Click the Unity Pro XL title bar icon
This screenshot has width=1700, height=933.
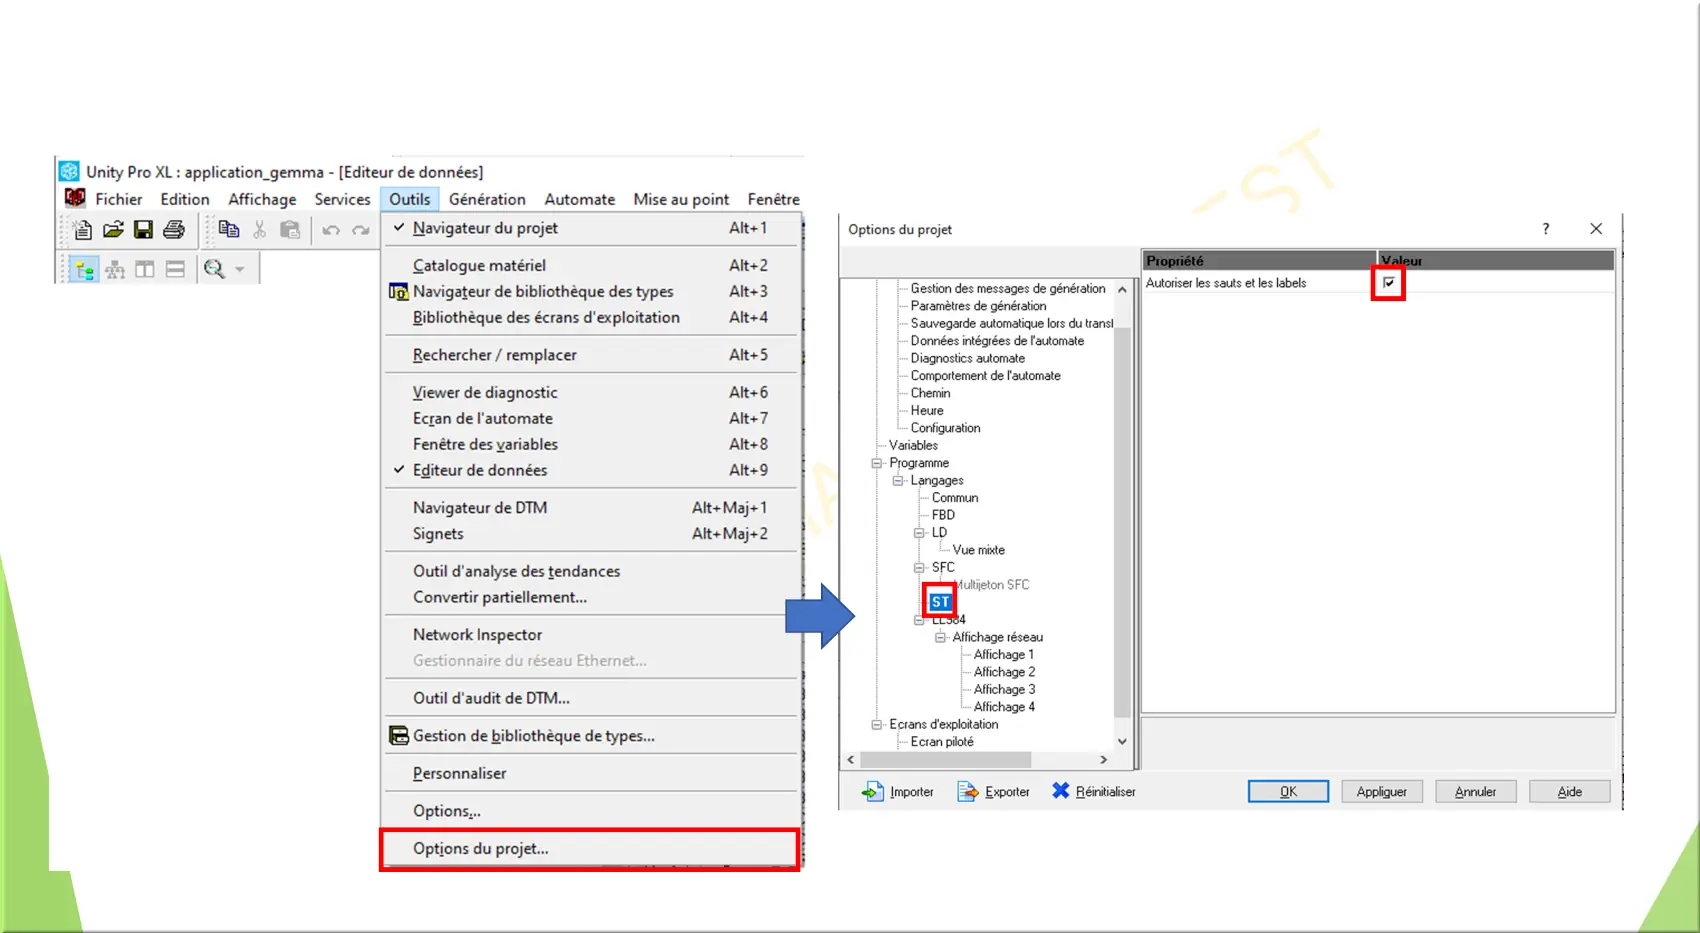pos(69,171)
